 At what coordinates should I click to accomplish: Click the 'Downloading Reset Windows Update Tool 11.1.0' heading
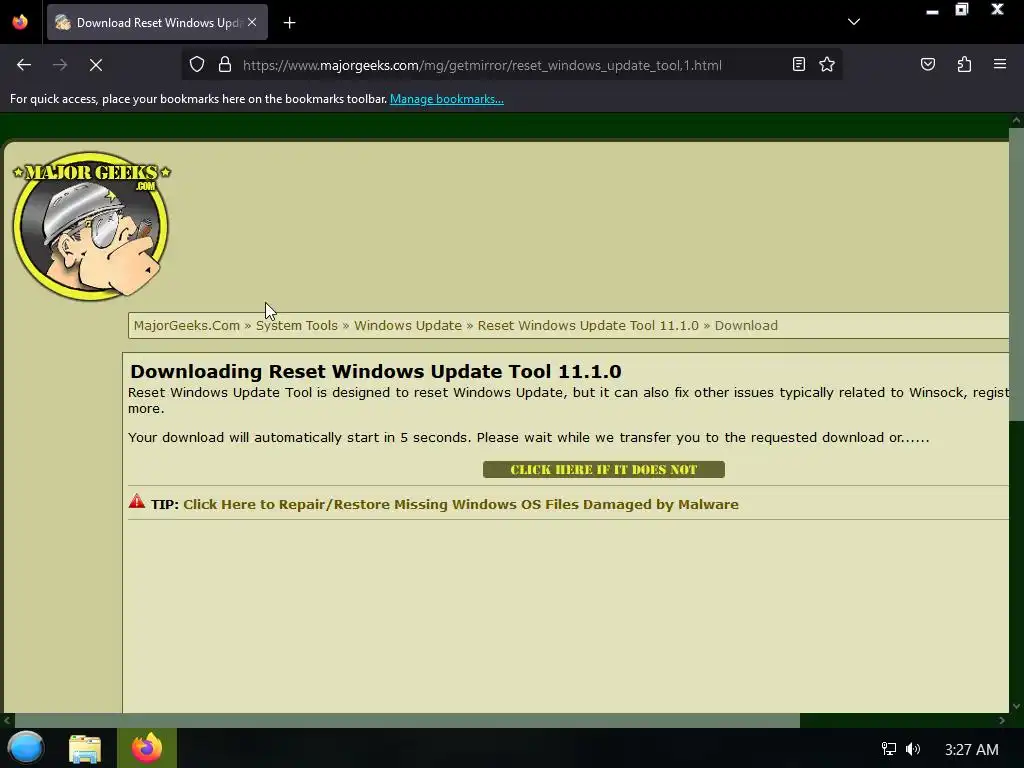click(376, 372)
